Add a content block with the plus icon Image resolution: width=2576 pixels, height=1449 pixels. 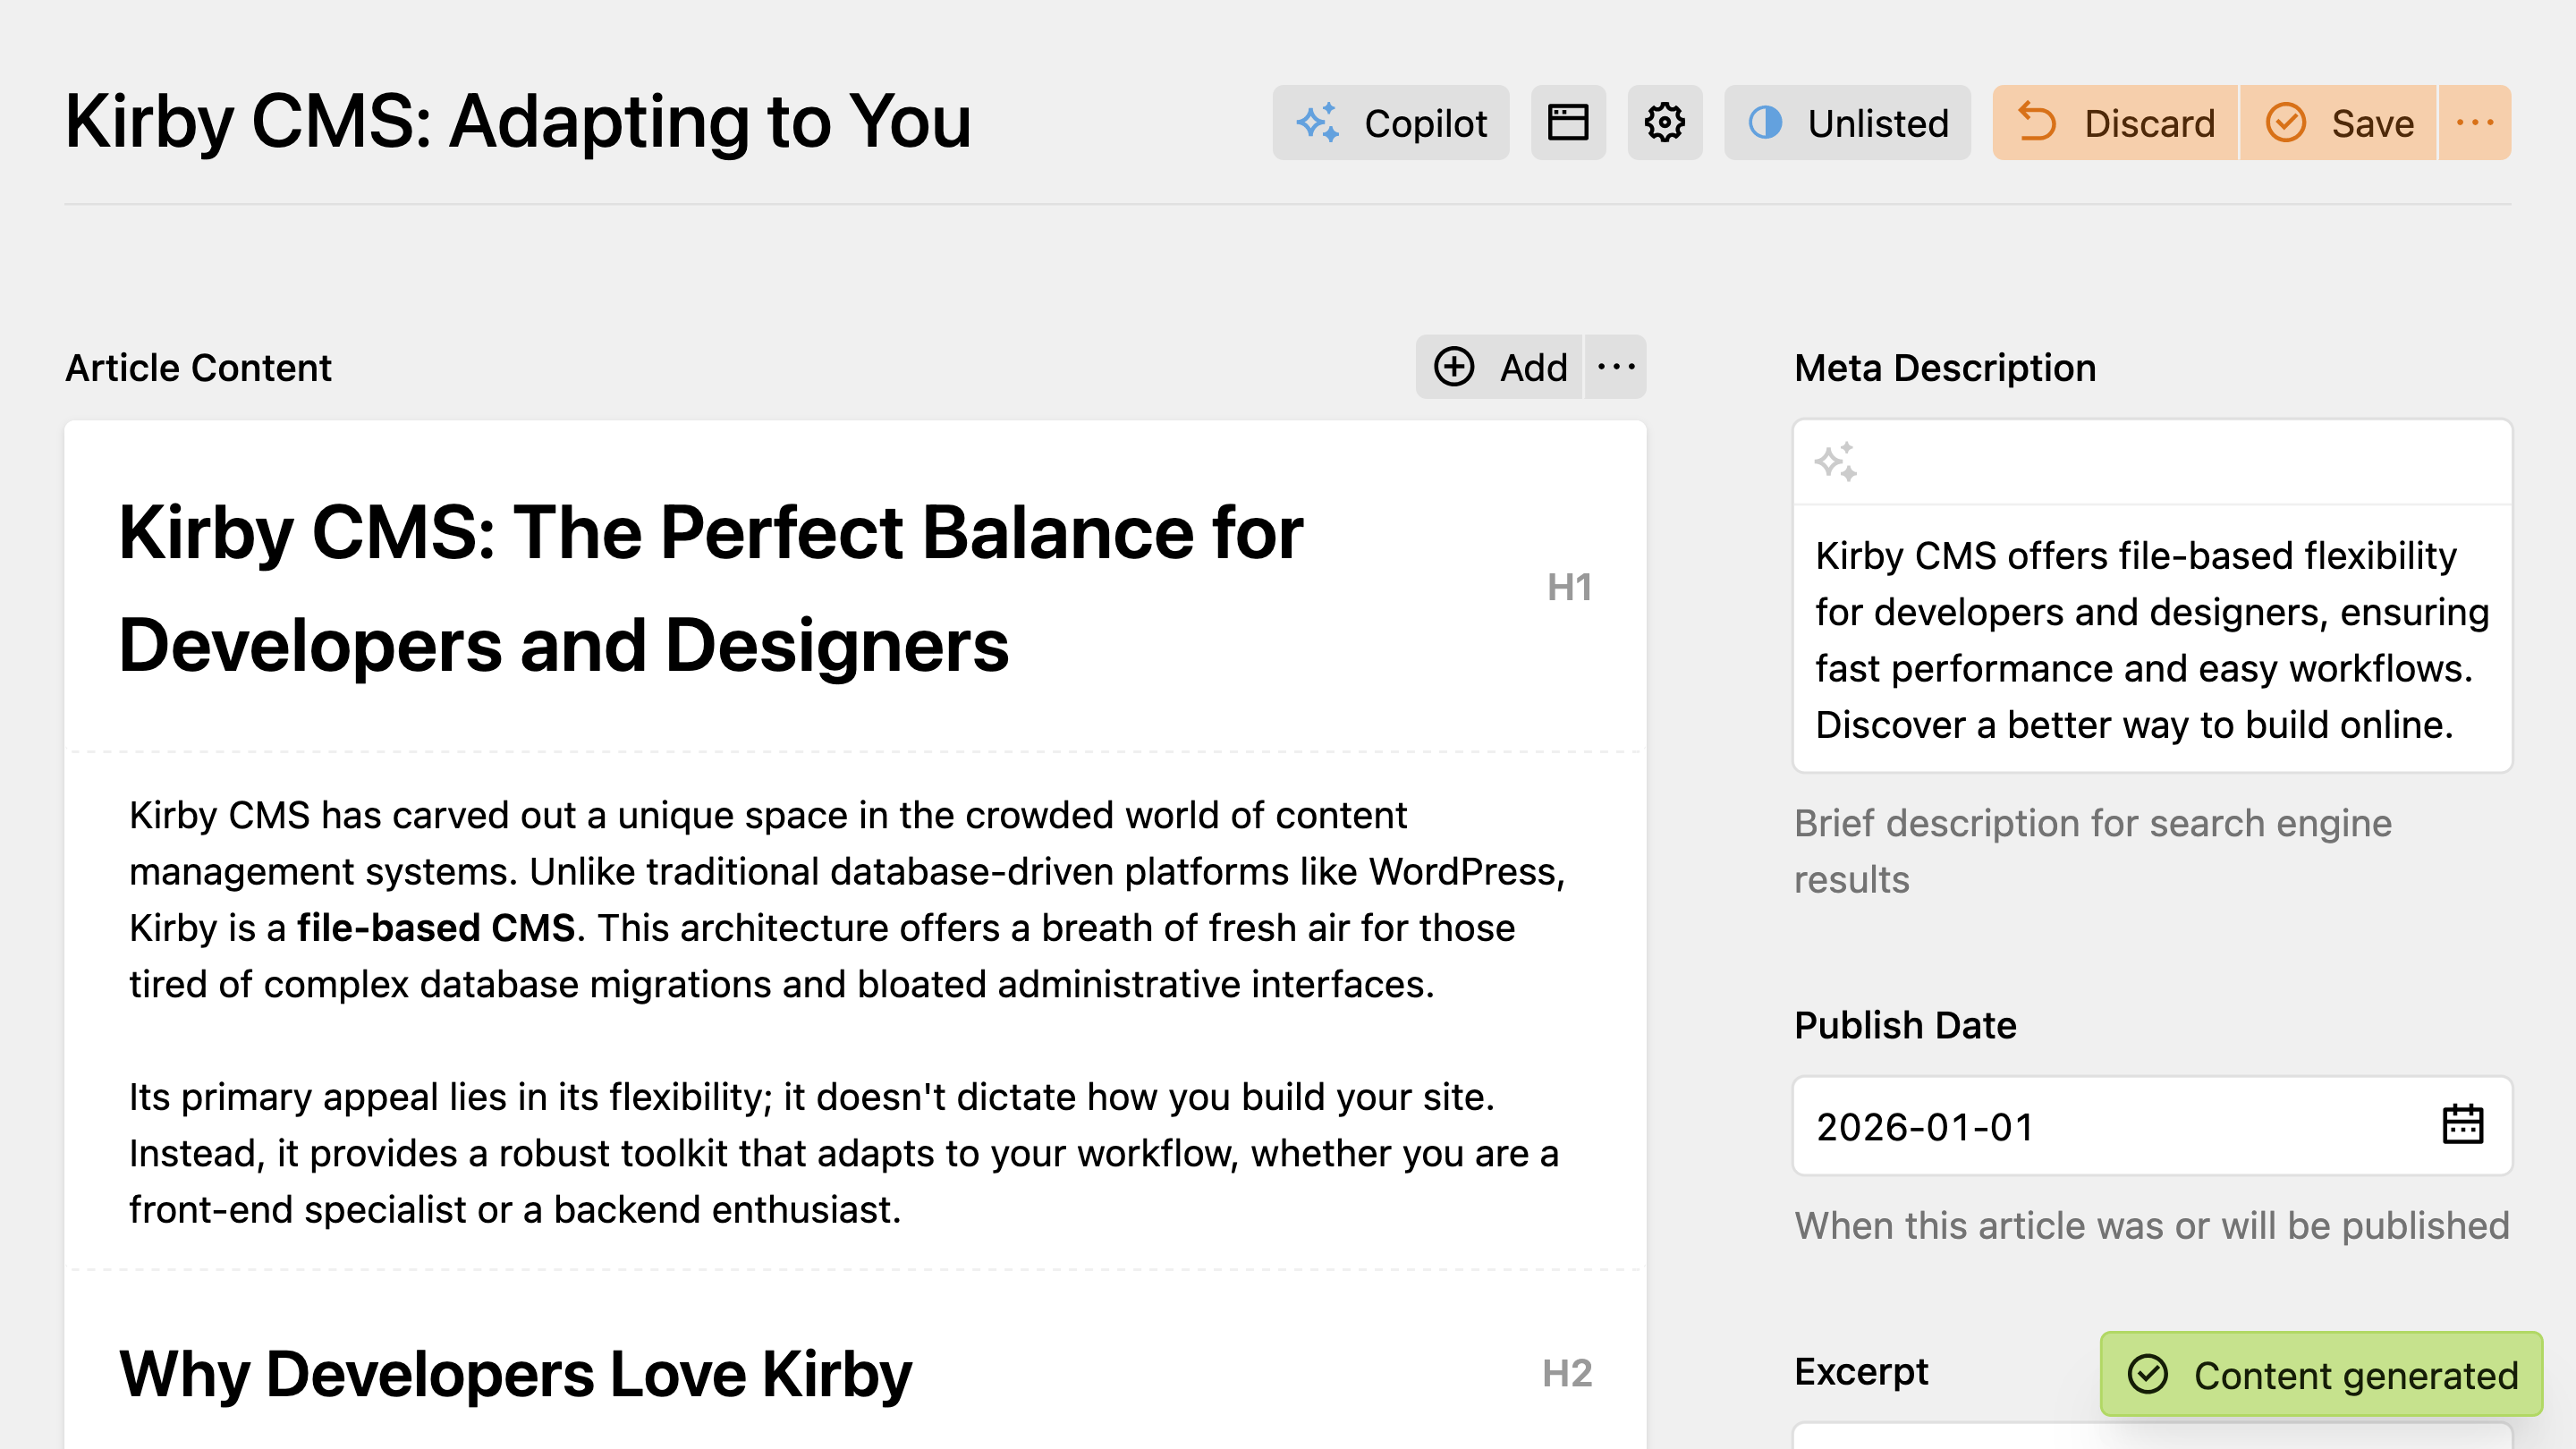point(1456,367)
